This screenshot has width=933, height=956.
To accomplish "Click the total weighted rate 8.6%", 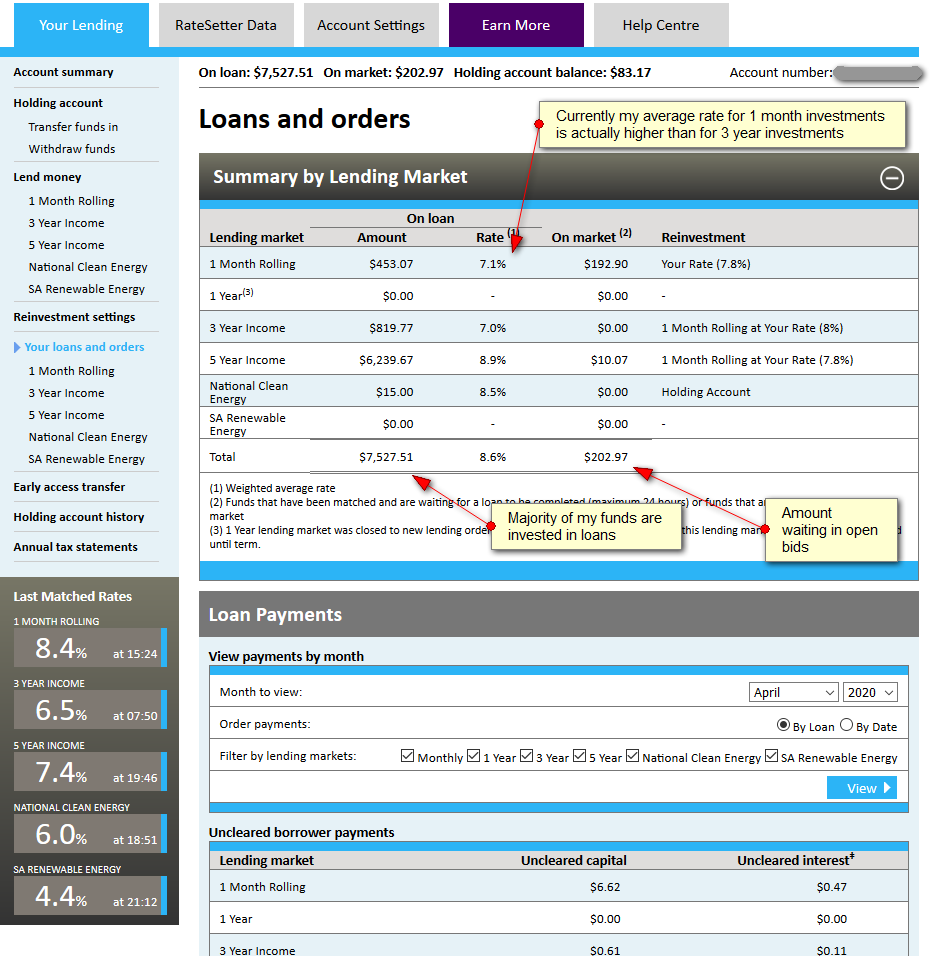I will click(493, 457).
